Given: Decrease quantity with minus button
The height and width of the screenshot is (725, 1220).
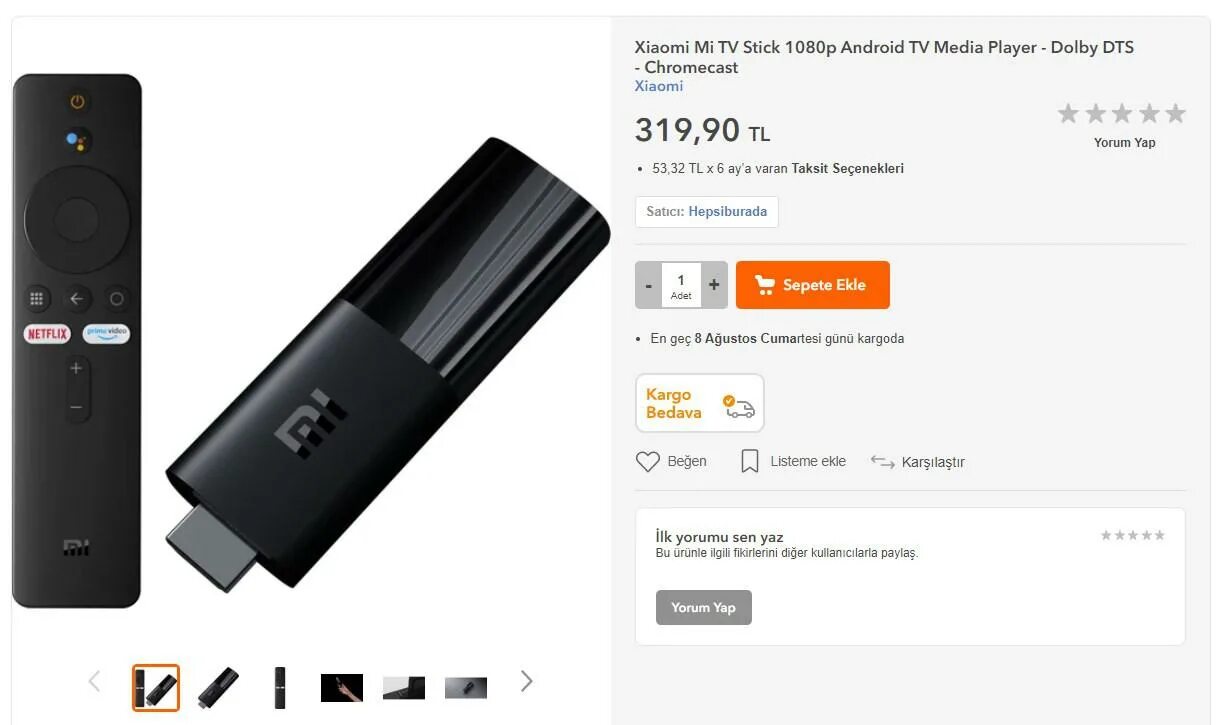Looking at the screenshot, I should pos(648,285).
